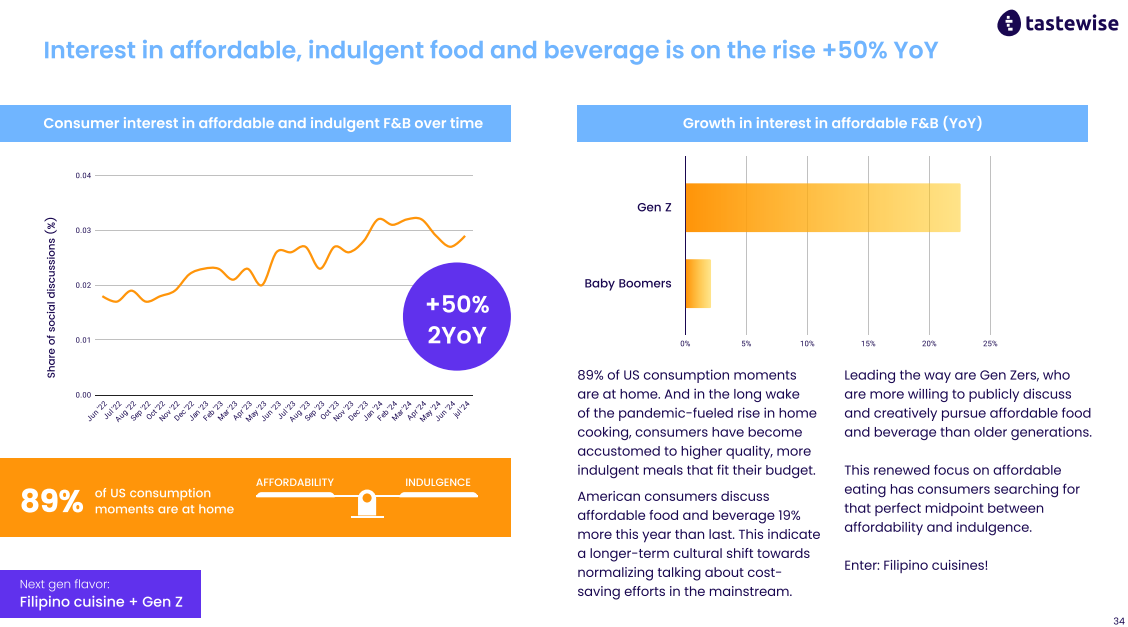
Task: Click the Growth in interest header
Action: [832, 123]
